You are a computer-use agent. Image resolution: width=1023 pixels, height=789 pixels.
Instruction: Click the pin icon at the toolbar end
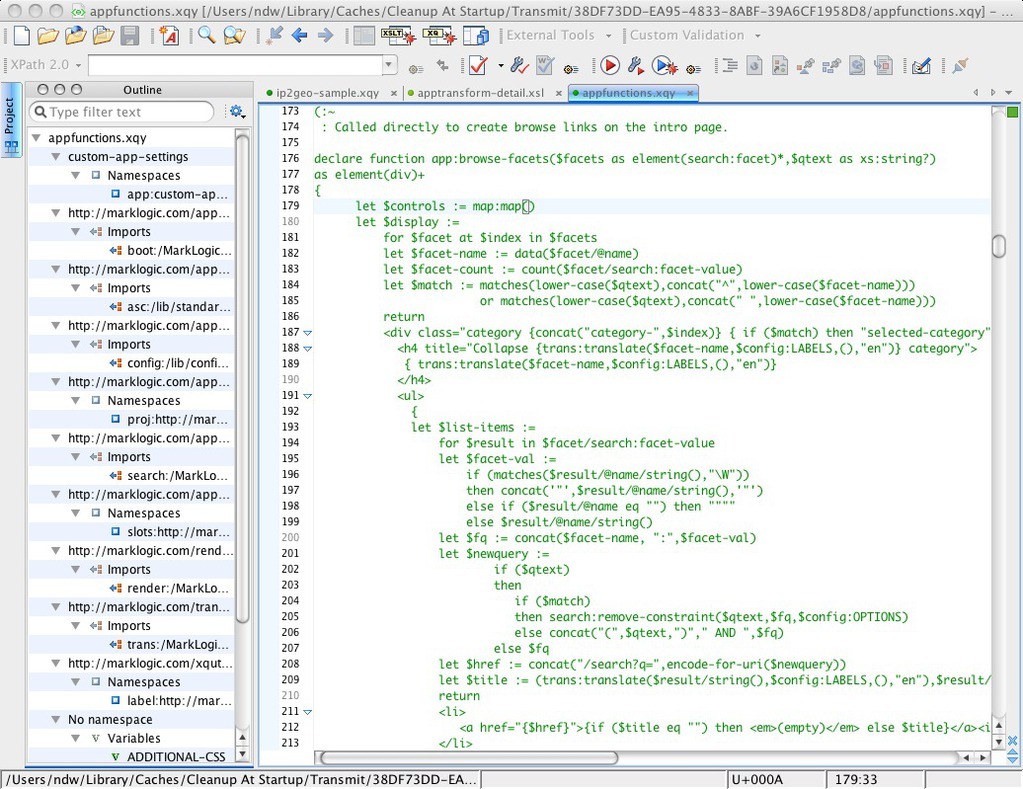pos(960,65)
